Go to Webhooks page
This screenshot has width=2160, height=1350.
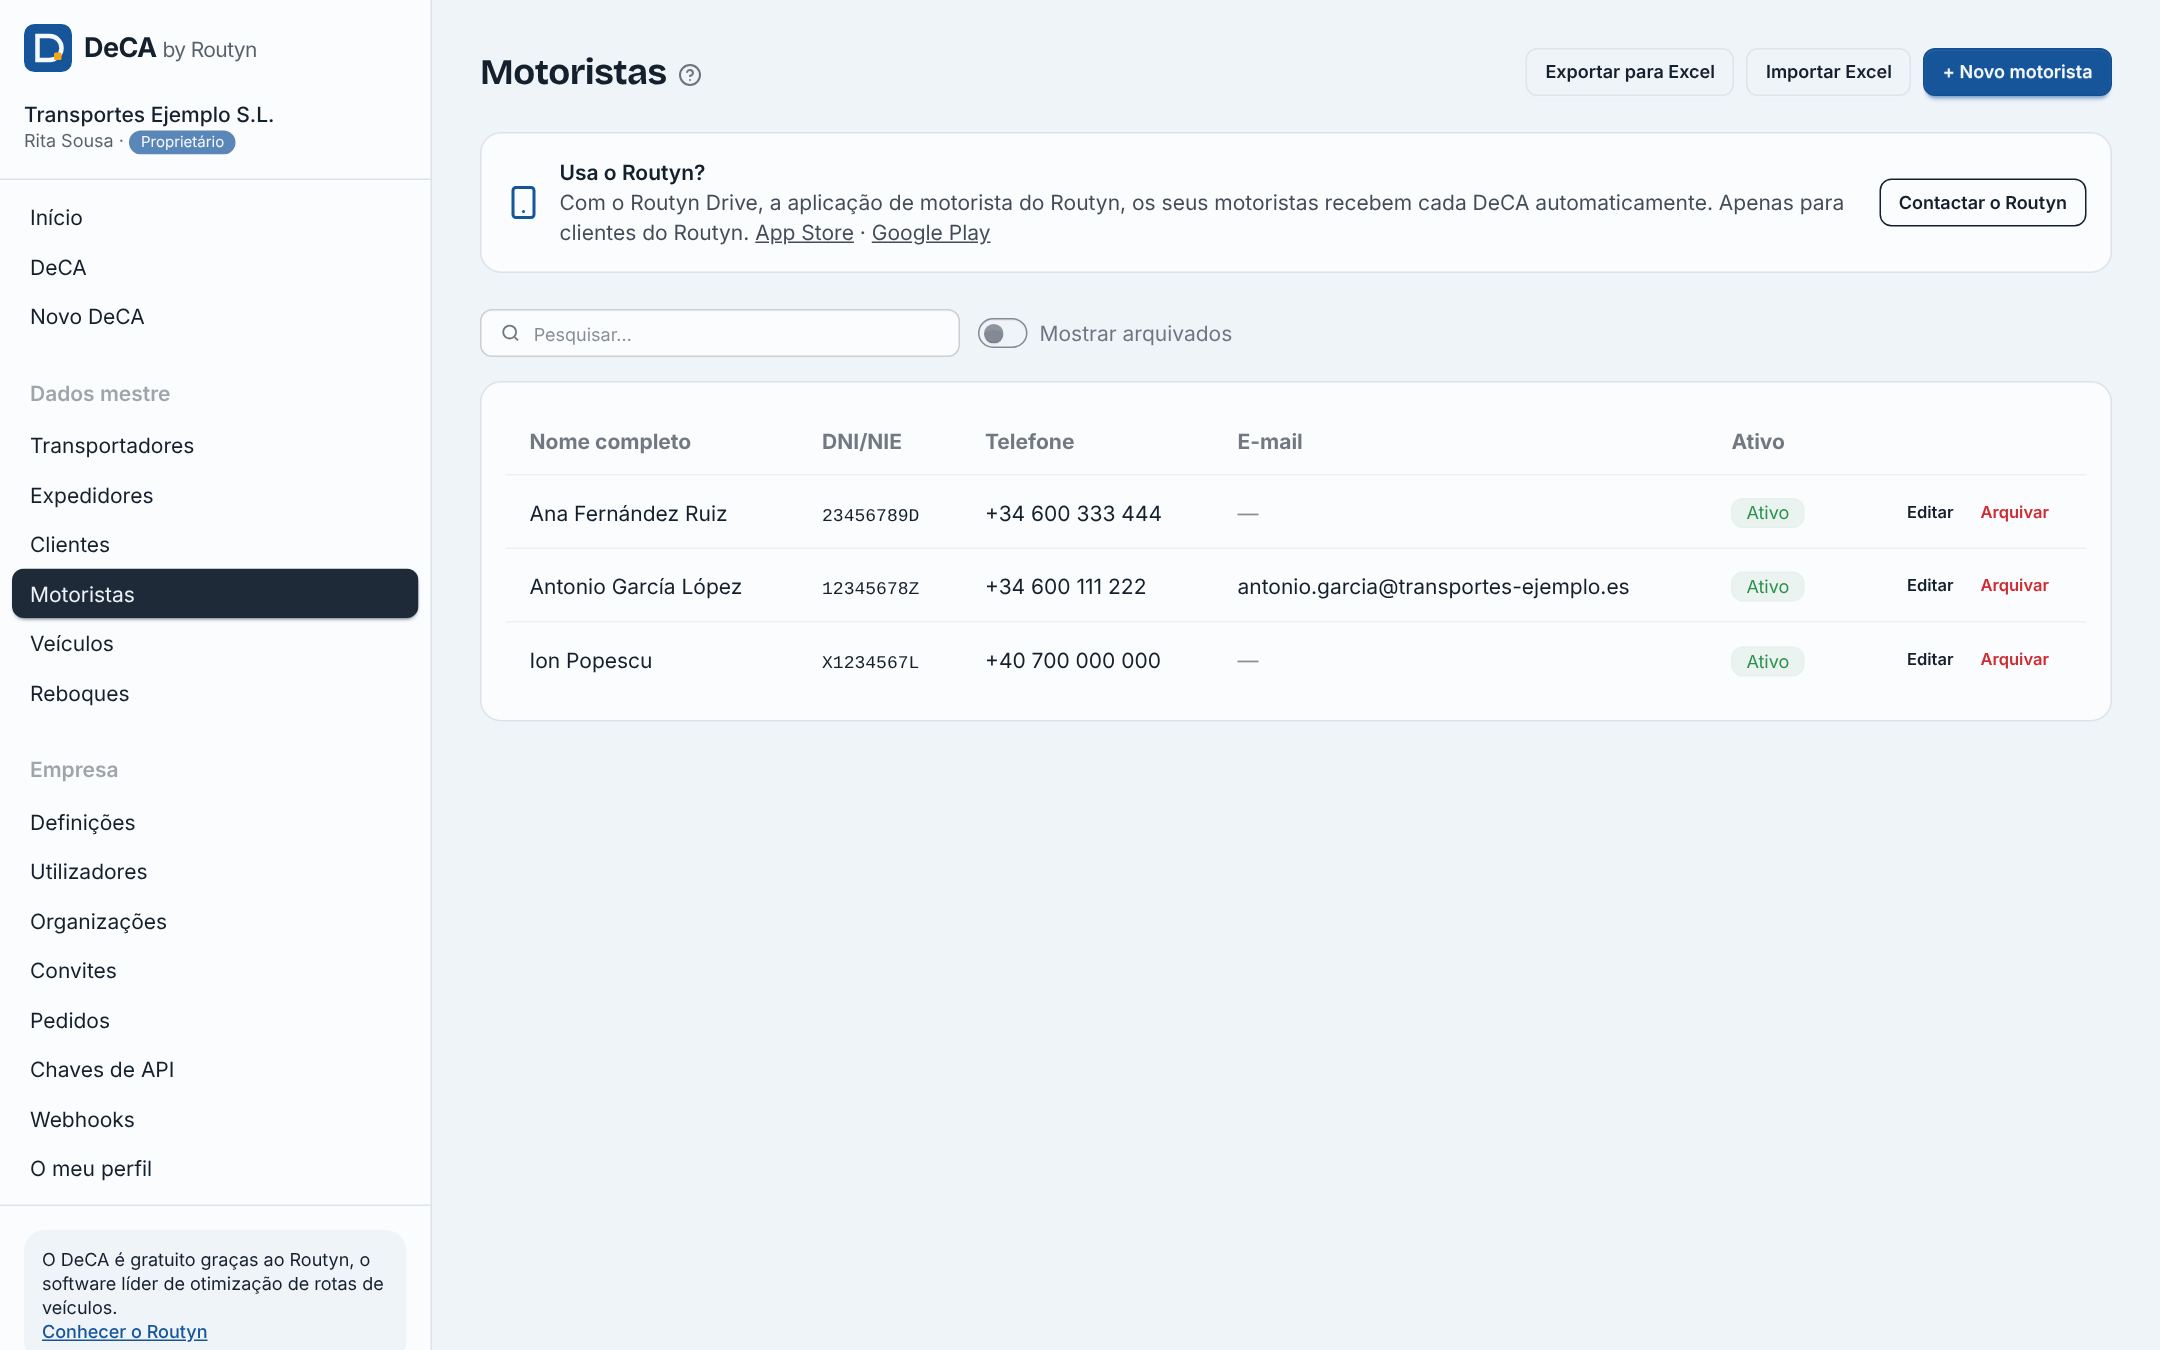(x=215, y=1120)
